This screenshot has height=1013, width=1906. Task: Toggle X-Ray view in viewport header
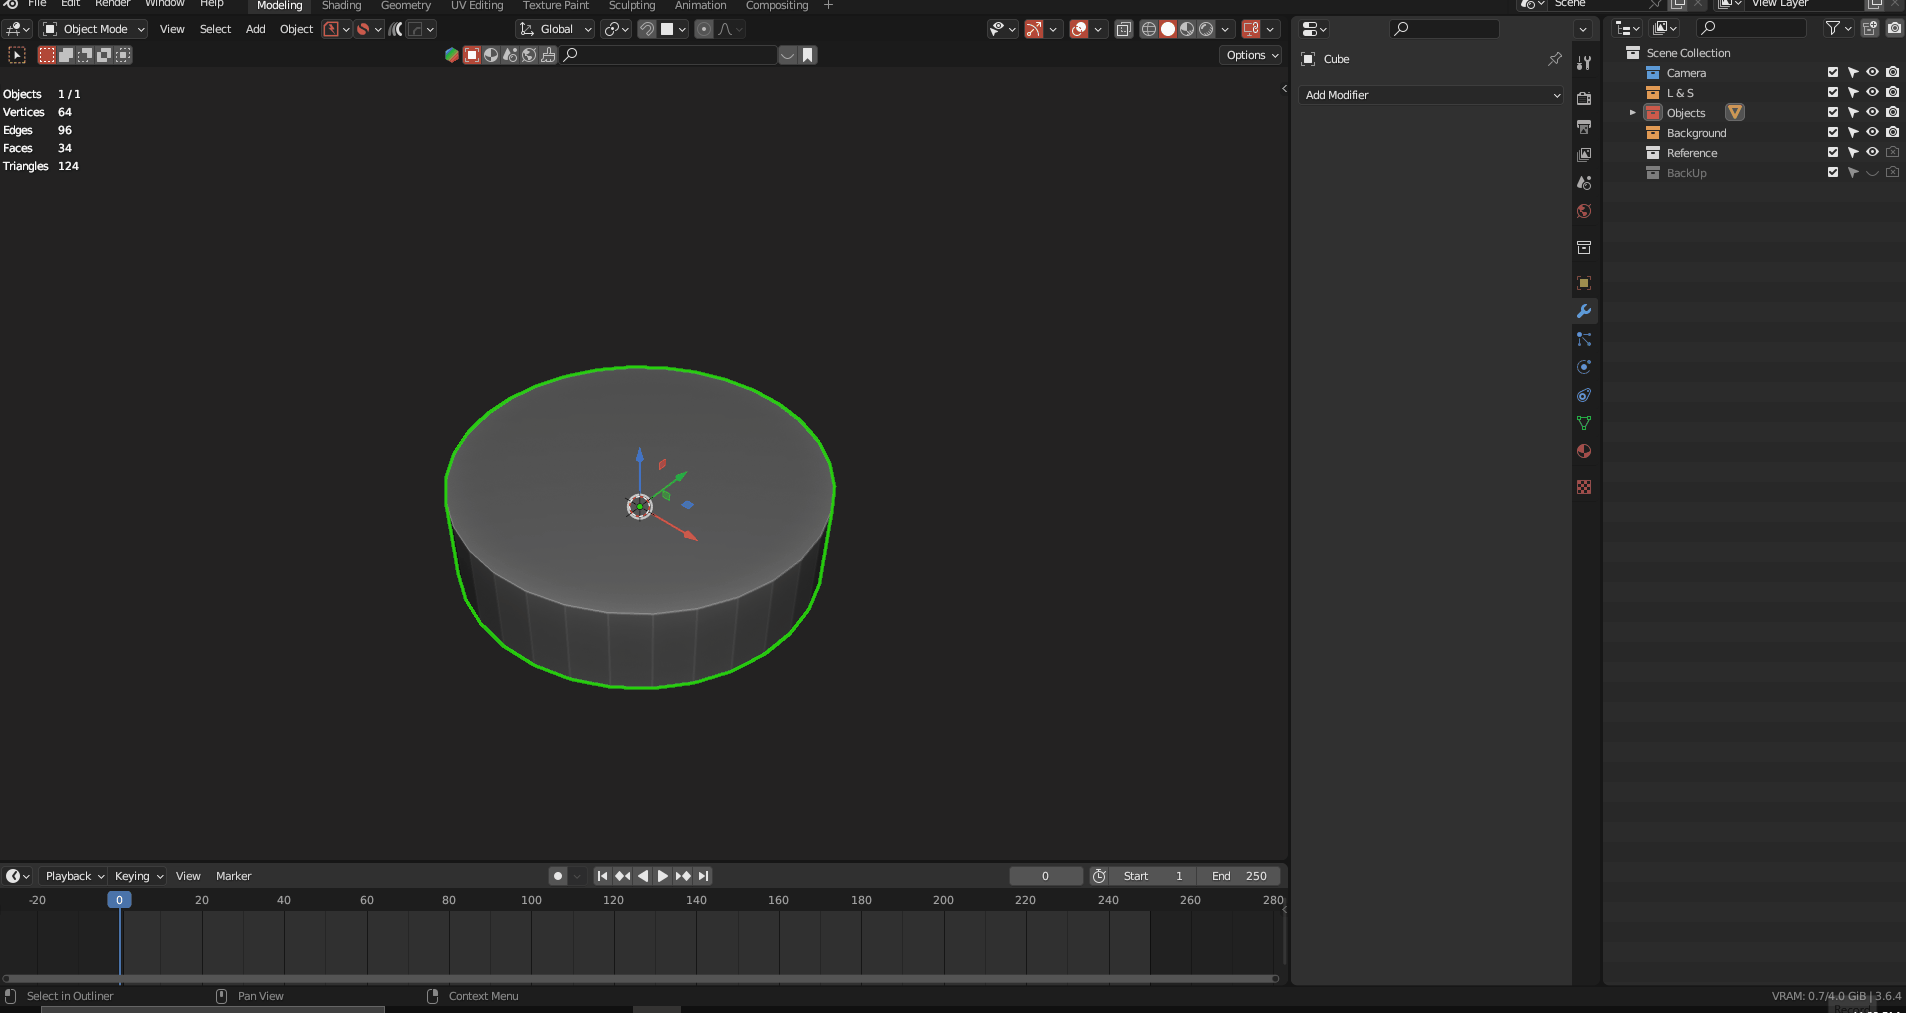click(x=1124, y=29)
